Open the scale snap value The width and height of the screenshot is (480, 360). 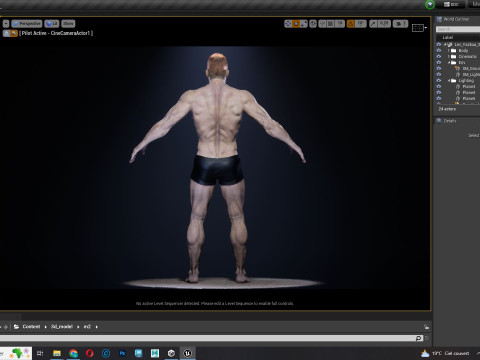[x=384, y=24]
